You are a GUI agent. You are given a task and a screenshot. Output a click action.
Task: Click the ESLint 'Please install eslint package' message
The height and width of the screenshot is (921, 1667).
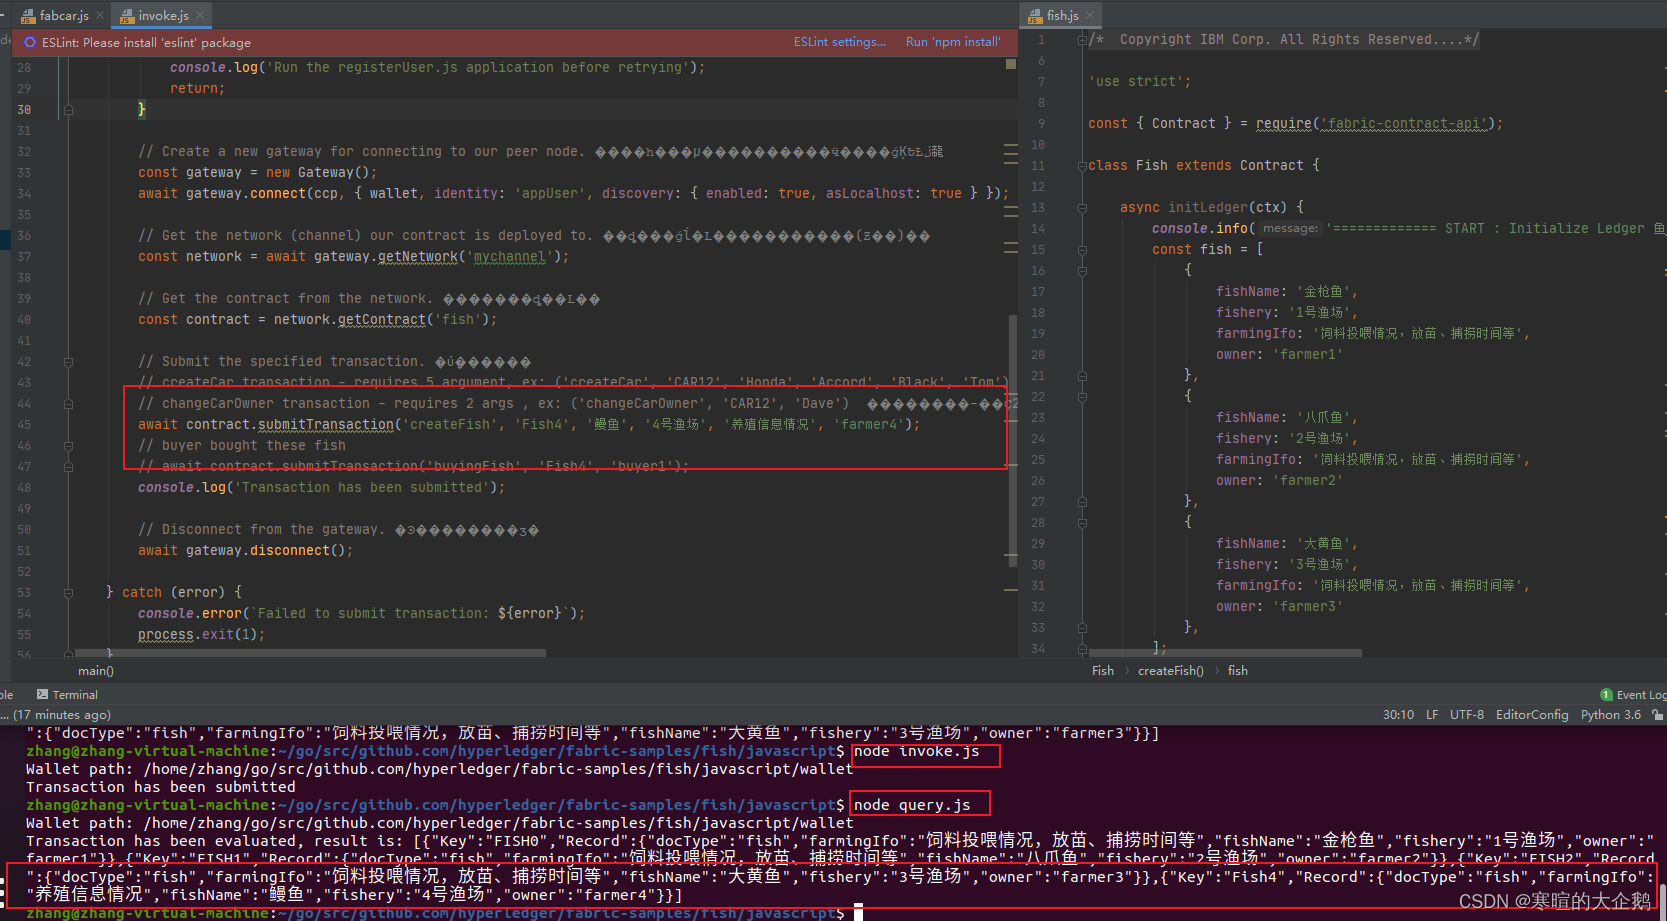[146, 43]
